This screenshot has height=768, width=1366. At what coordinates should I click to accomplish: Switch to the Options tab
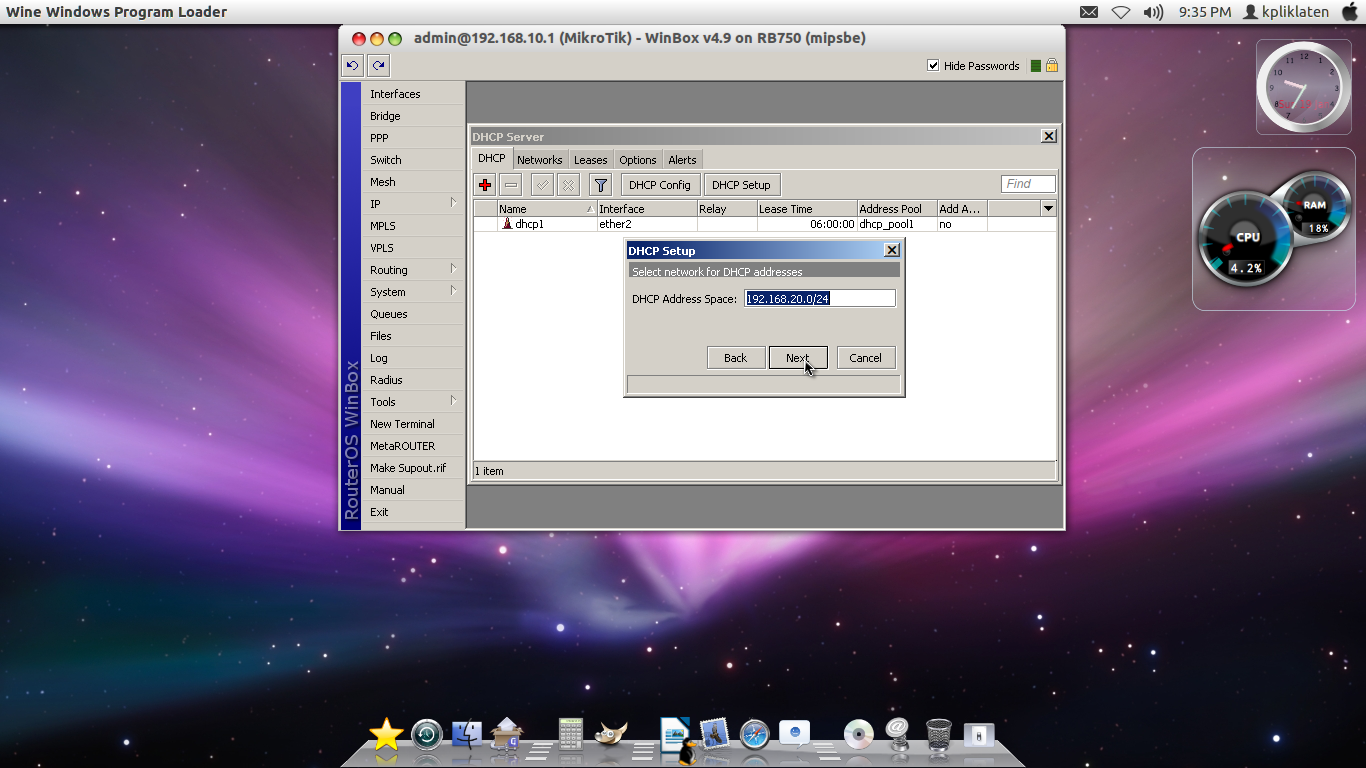click(637, 160)
